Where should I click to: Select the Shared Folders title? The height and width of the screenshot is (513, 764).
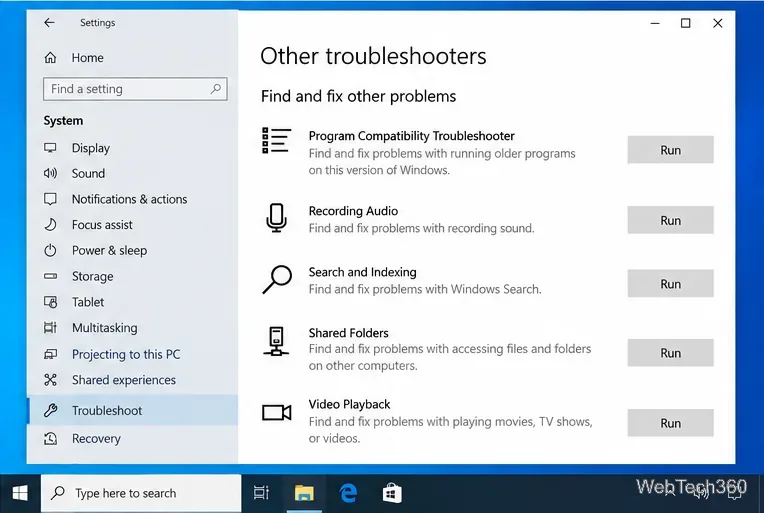(348, 333)
